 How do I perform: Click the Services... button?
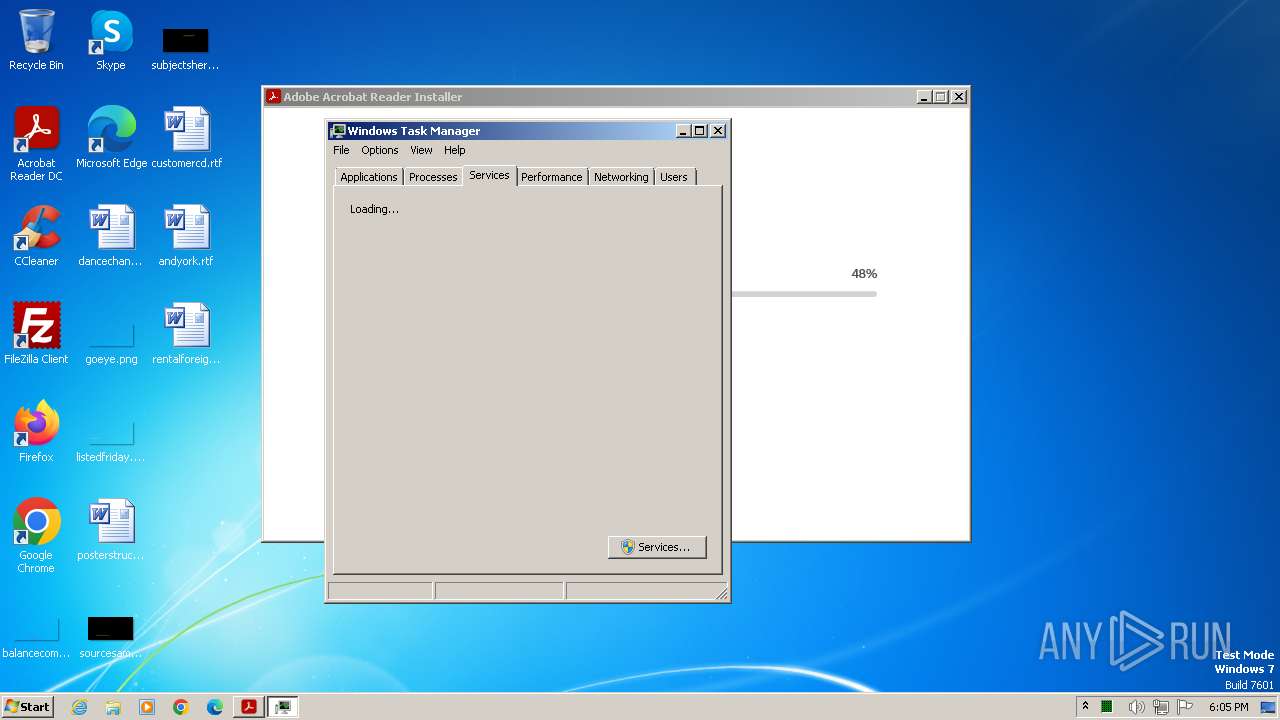click(x=657, y=547)
